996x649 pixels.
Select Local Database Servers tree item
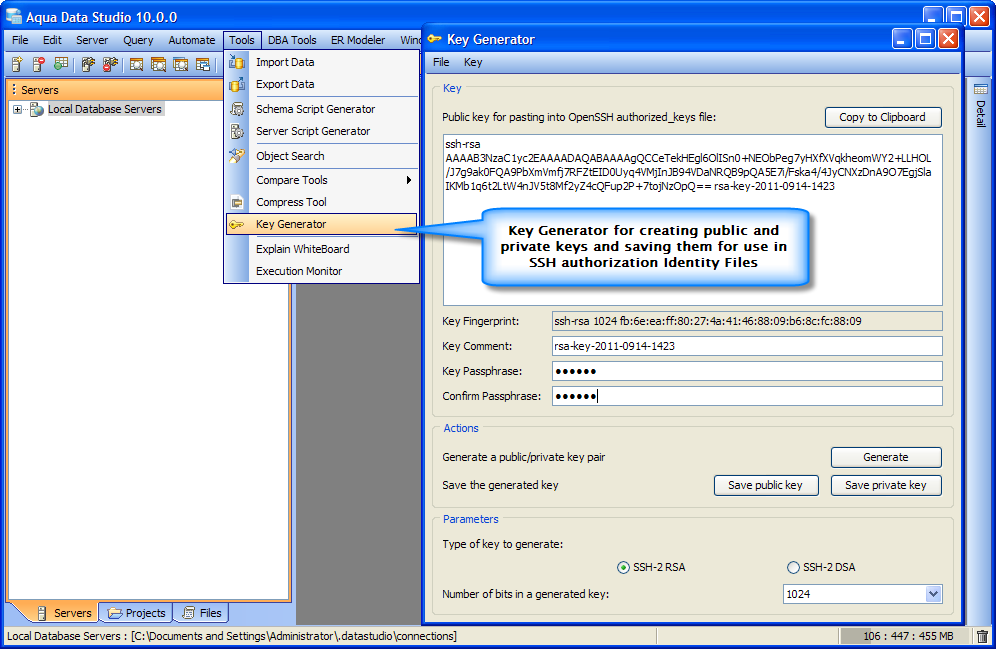(105, 109)
